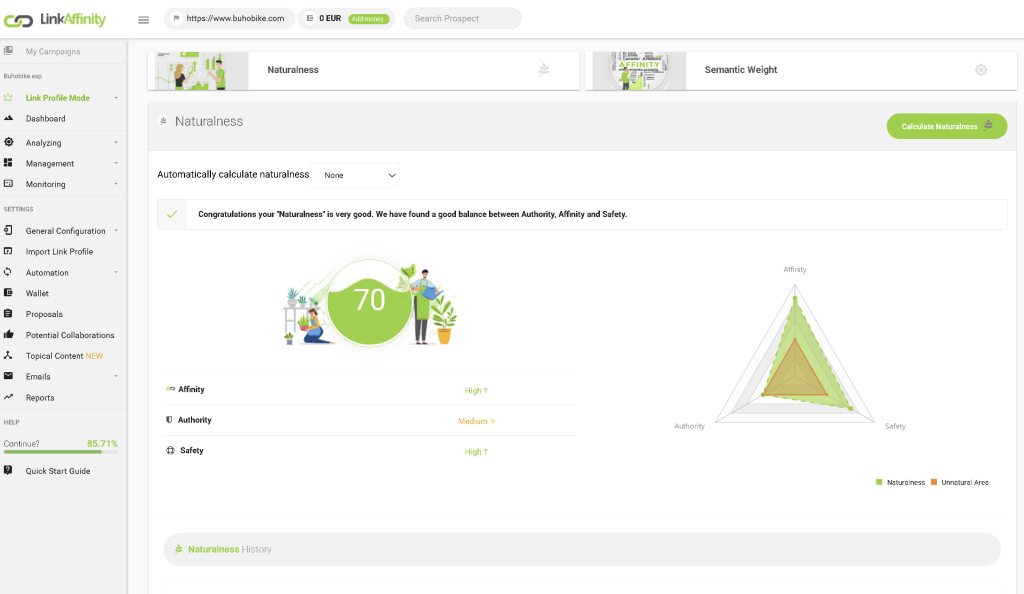1024x594 pixels.
Task: Go to Dashboard in sidebar
Action: [45, 119]
